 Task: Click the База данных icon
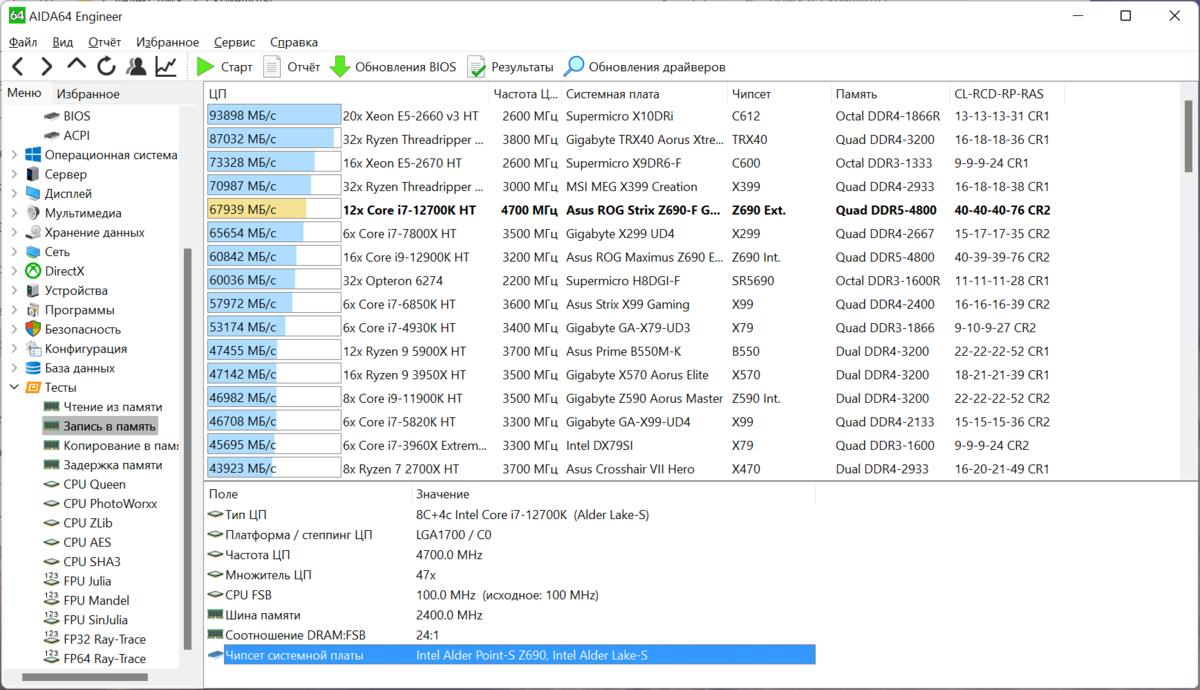pos(33,368)
